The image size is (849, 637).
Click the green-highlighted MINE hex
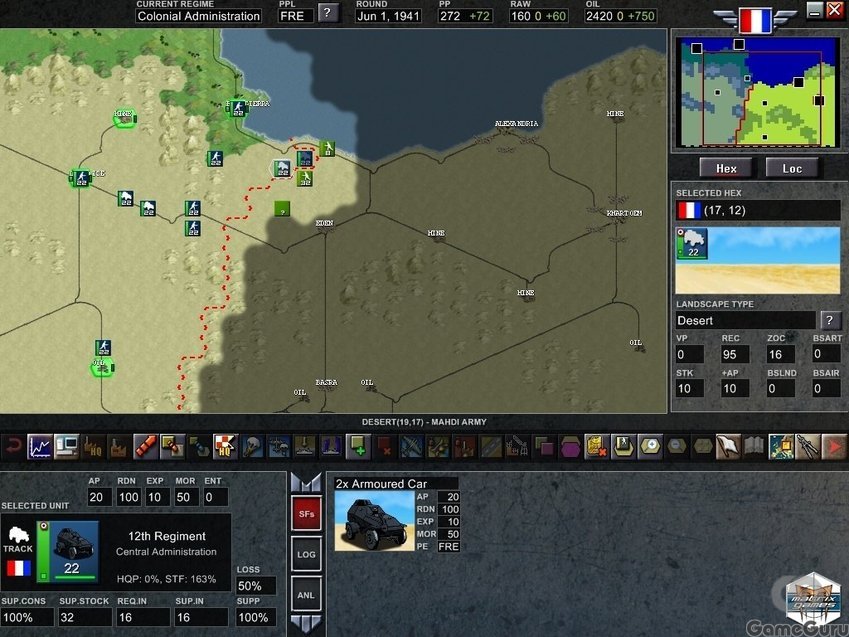(x=124, y=117)
